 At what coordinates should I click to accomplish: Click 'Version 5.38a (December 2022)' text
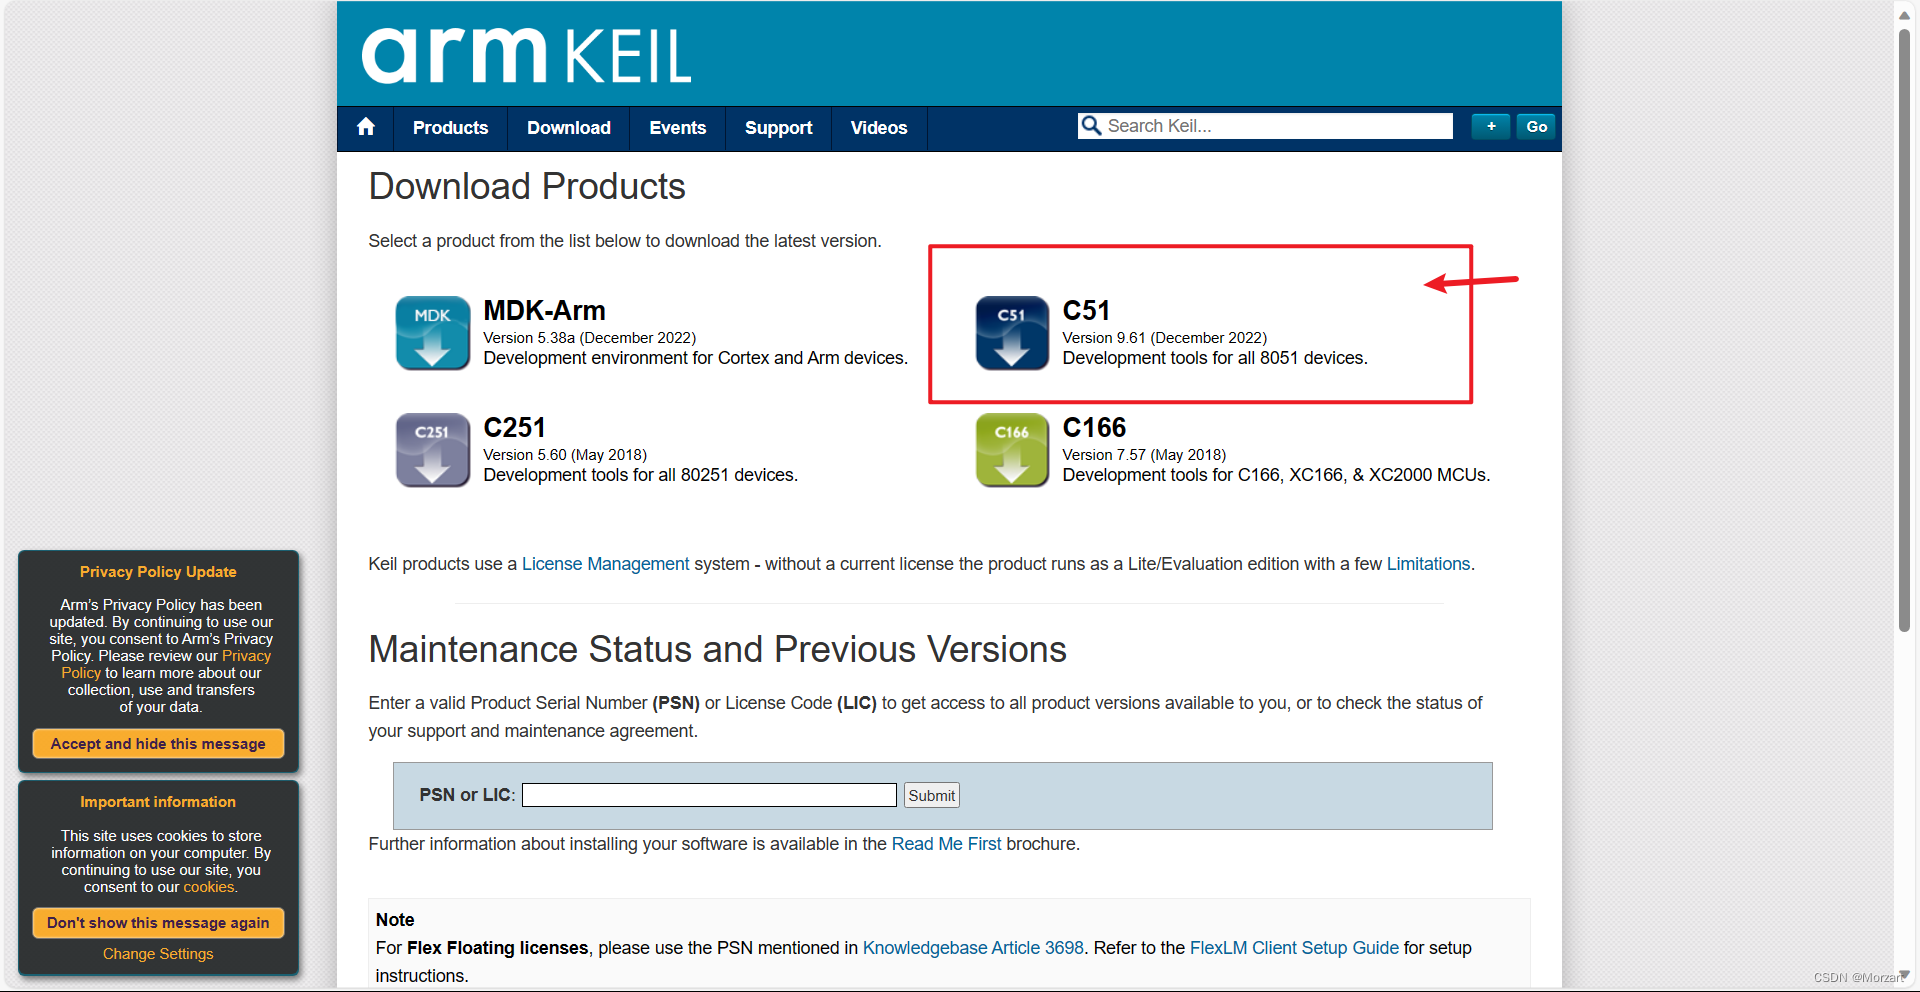pyautogui.click(x=589, y=338)
